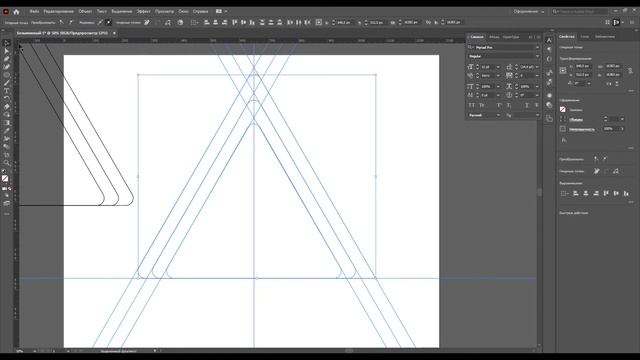Viewport: 640px width, 360px height.
Task: Click the Непрозрачность opacity label
Action: pyautogui.click(x=582, y=129)
